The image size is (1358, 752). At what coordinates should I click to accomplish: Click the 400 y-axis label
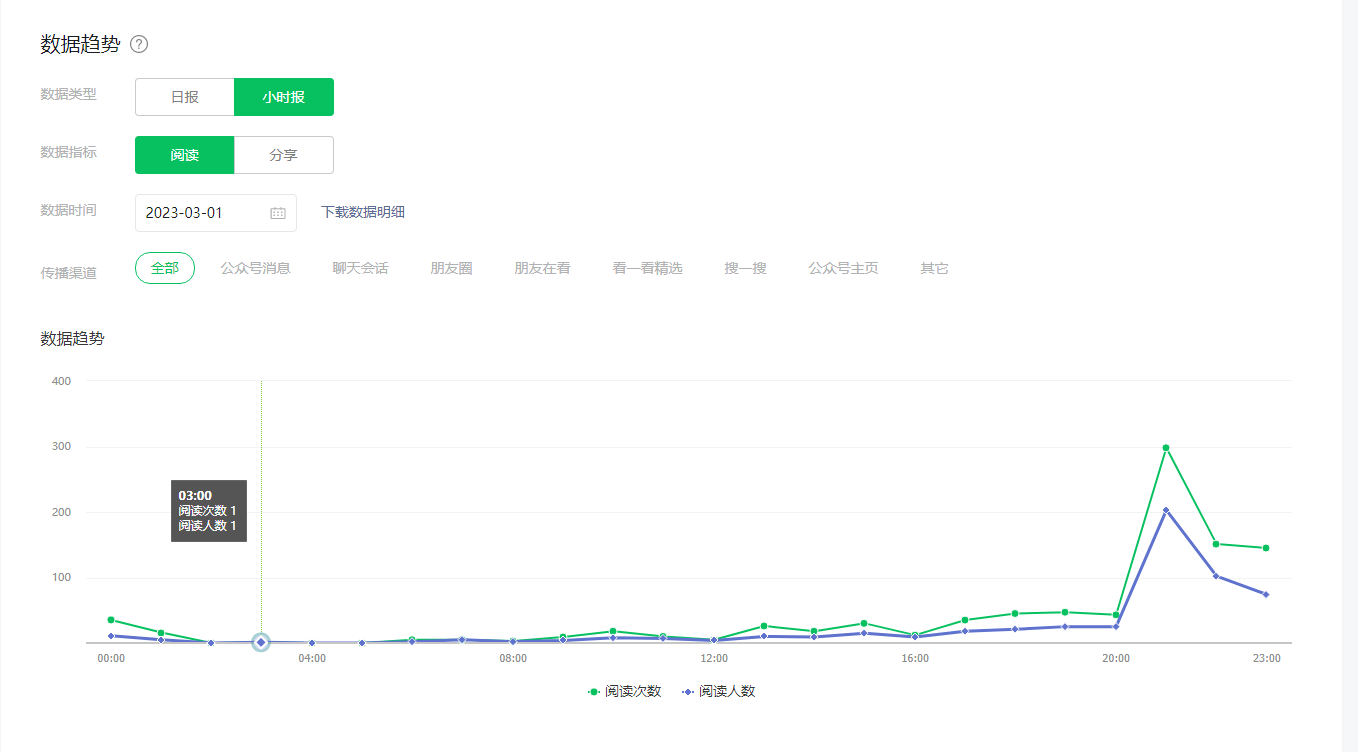click(x=61, y=381)
